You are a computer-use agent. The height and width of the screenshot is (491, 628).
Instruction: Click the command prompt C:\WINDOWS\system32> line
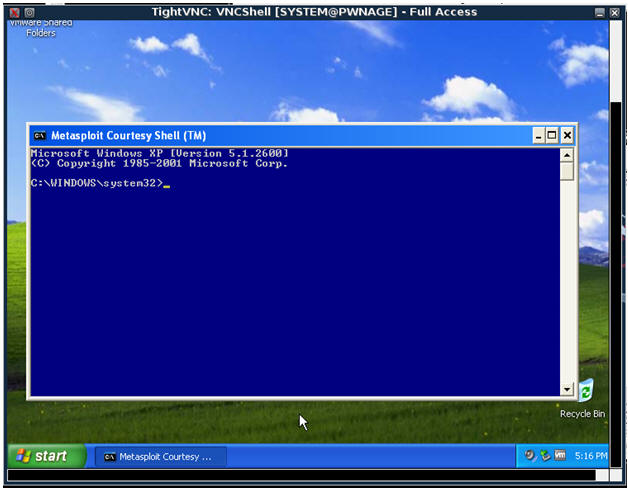[x=100, y=183]
